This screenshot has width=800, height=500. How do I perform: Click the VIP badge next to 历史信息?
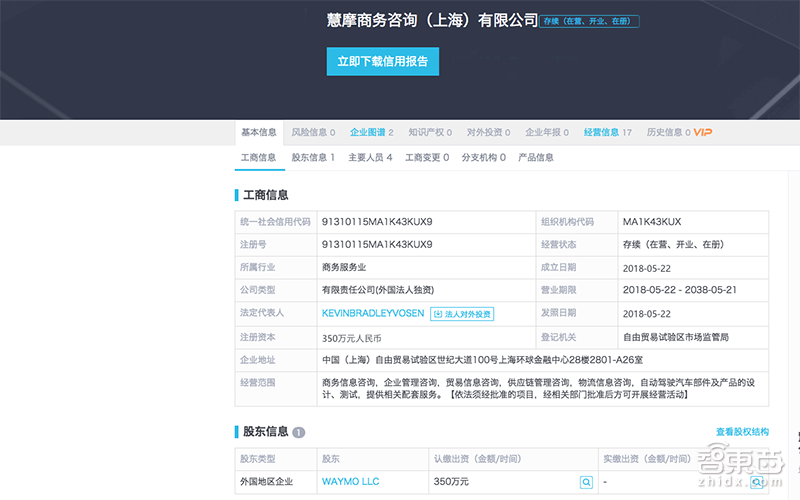click(x=703, y=133)
